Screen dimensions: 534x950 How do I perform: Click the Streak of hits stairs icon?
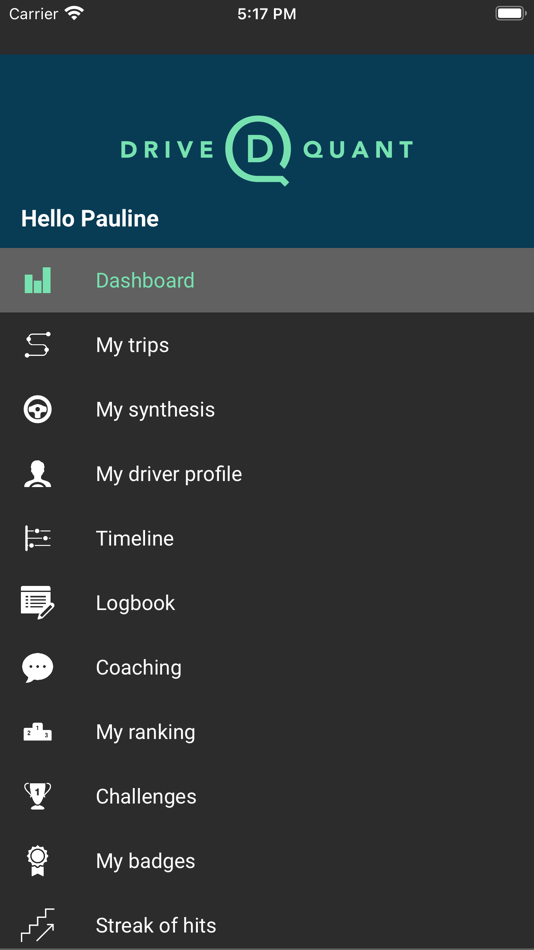point(38,925)
